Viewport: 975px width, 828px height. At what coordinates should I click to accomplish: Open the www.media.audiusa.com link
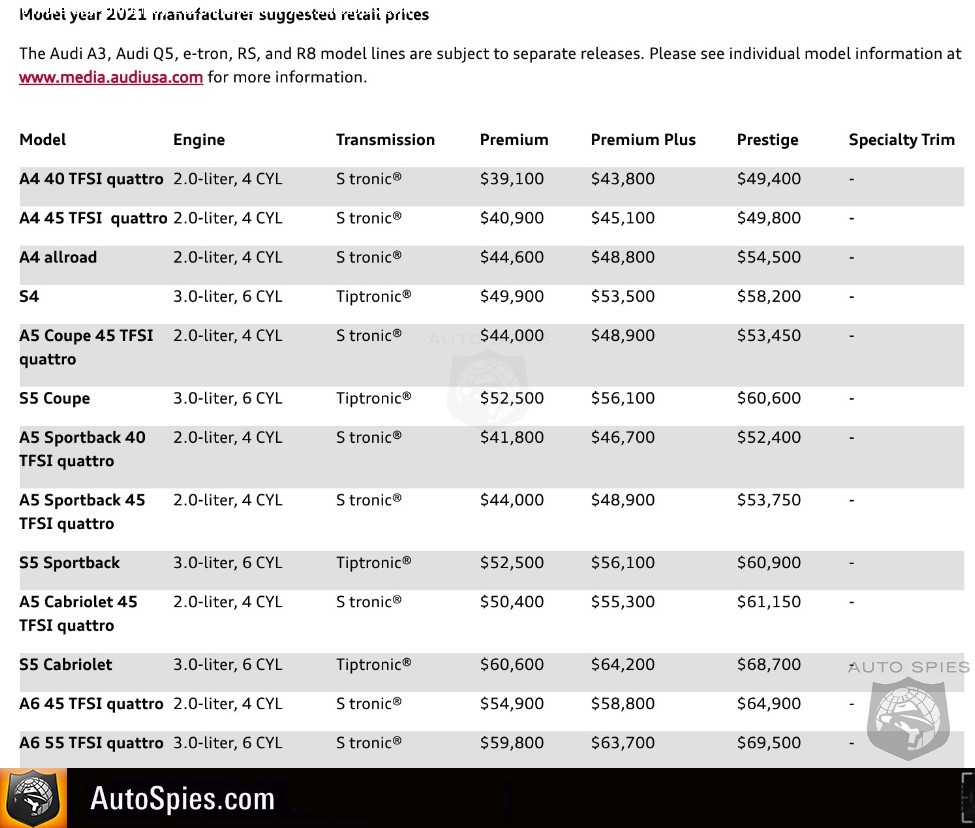pyautogui.click(x=111, y=77)
